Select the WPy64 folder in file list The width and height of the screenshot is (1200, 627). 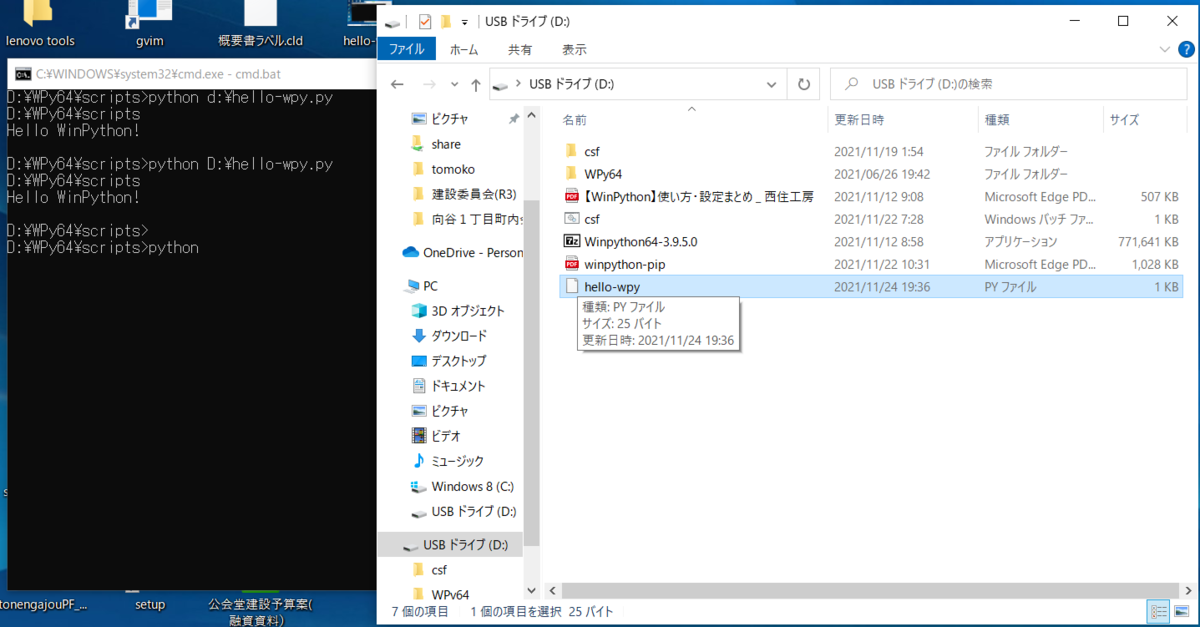point(603,174)
